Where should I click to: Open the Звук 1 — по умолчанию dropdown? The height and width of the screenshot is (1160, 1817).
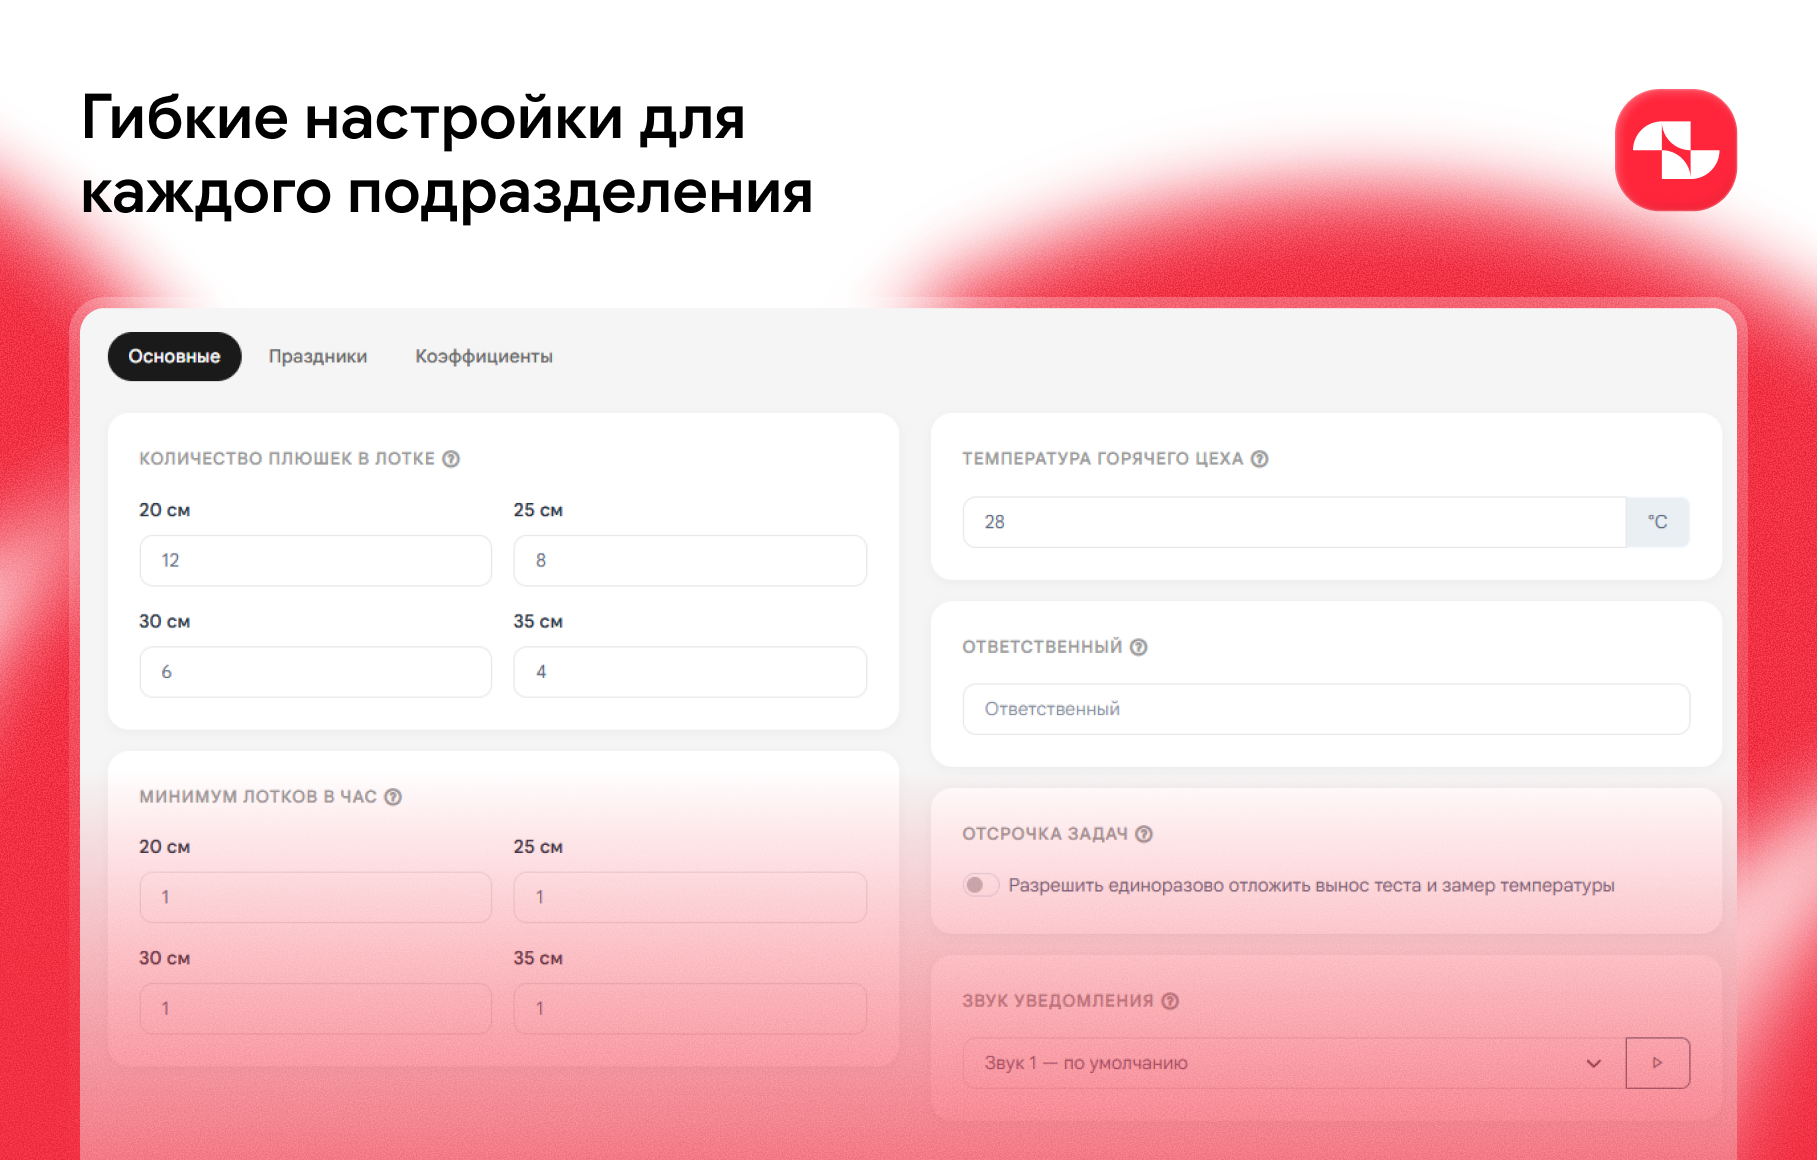tap(1294, 1063)
